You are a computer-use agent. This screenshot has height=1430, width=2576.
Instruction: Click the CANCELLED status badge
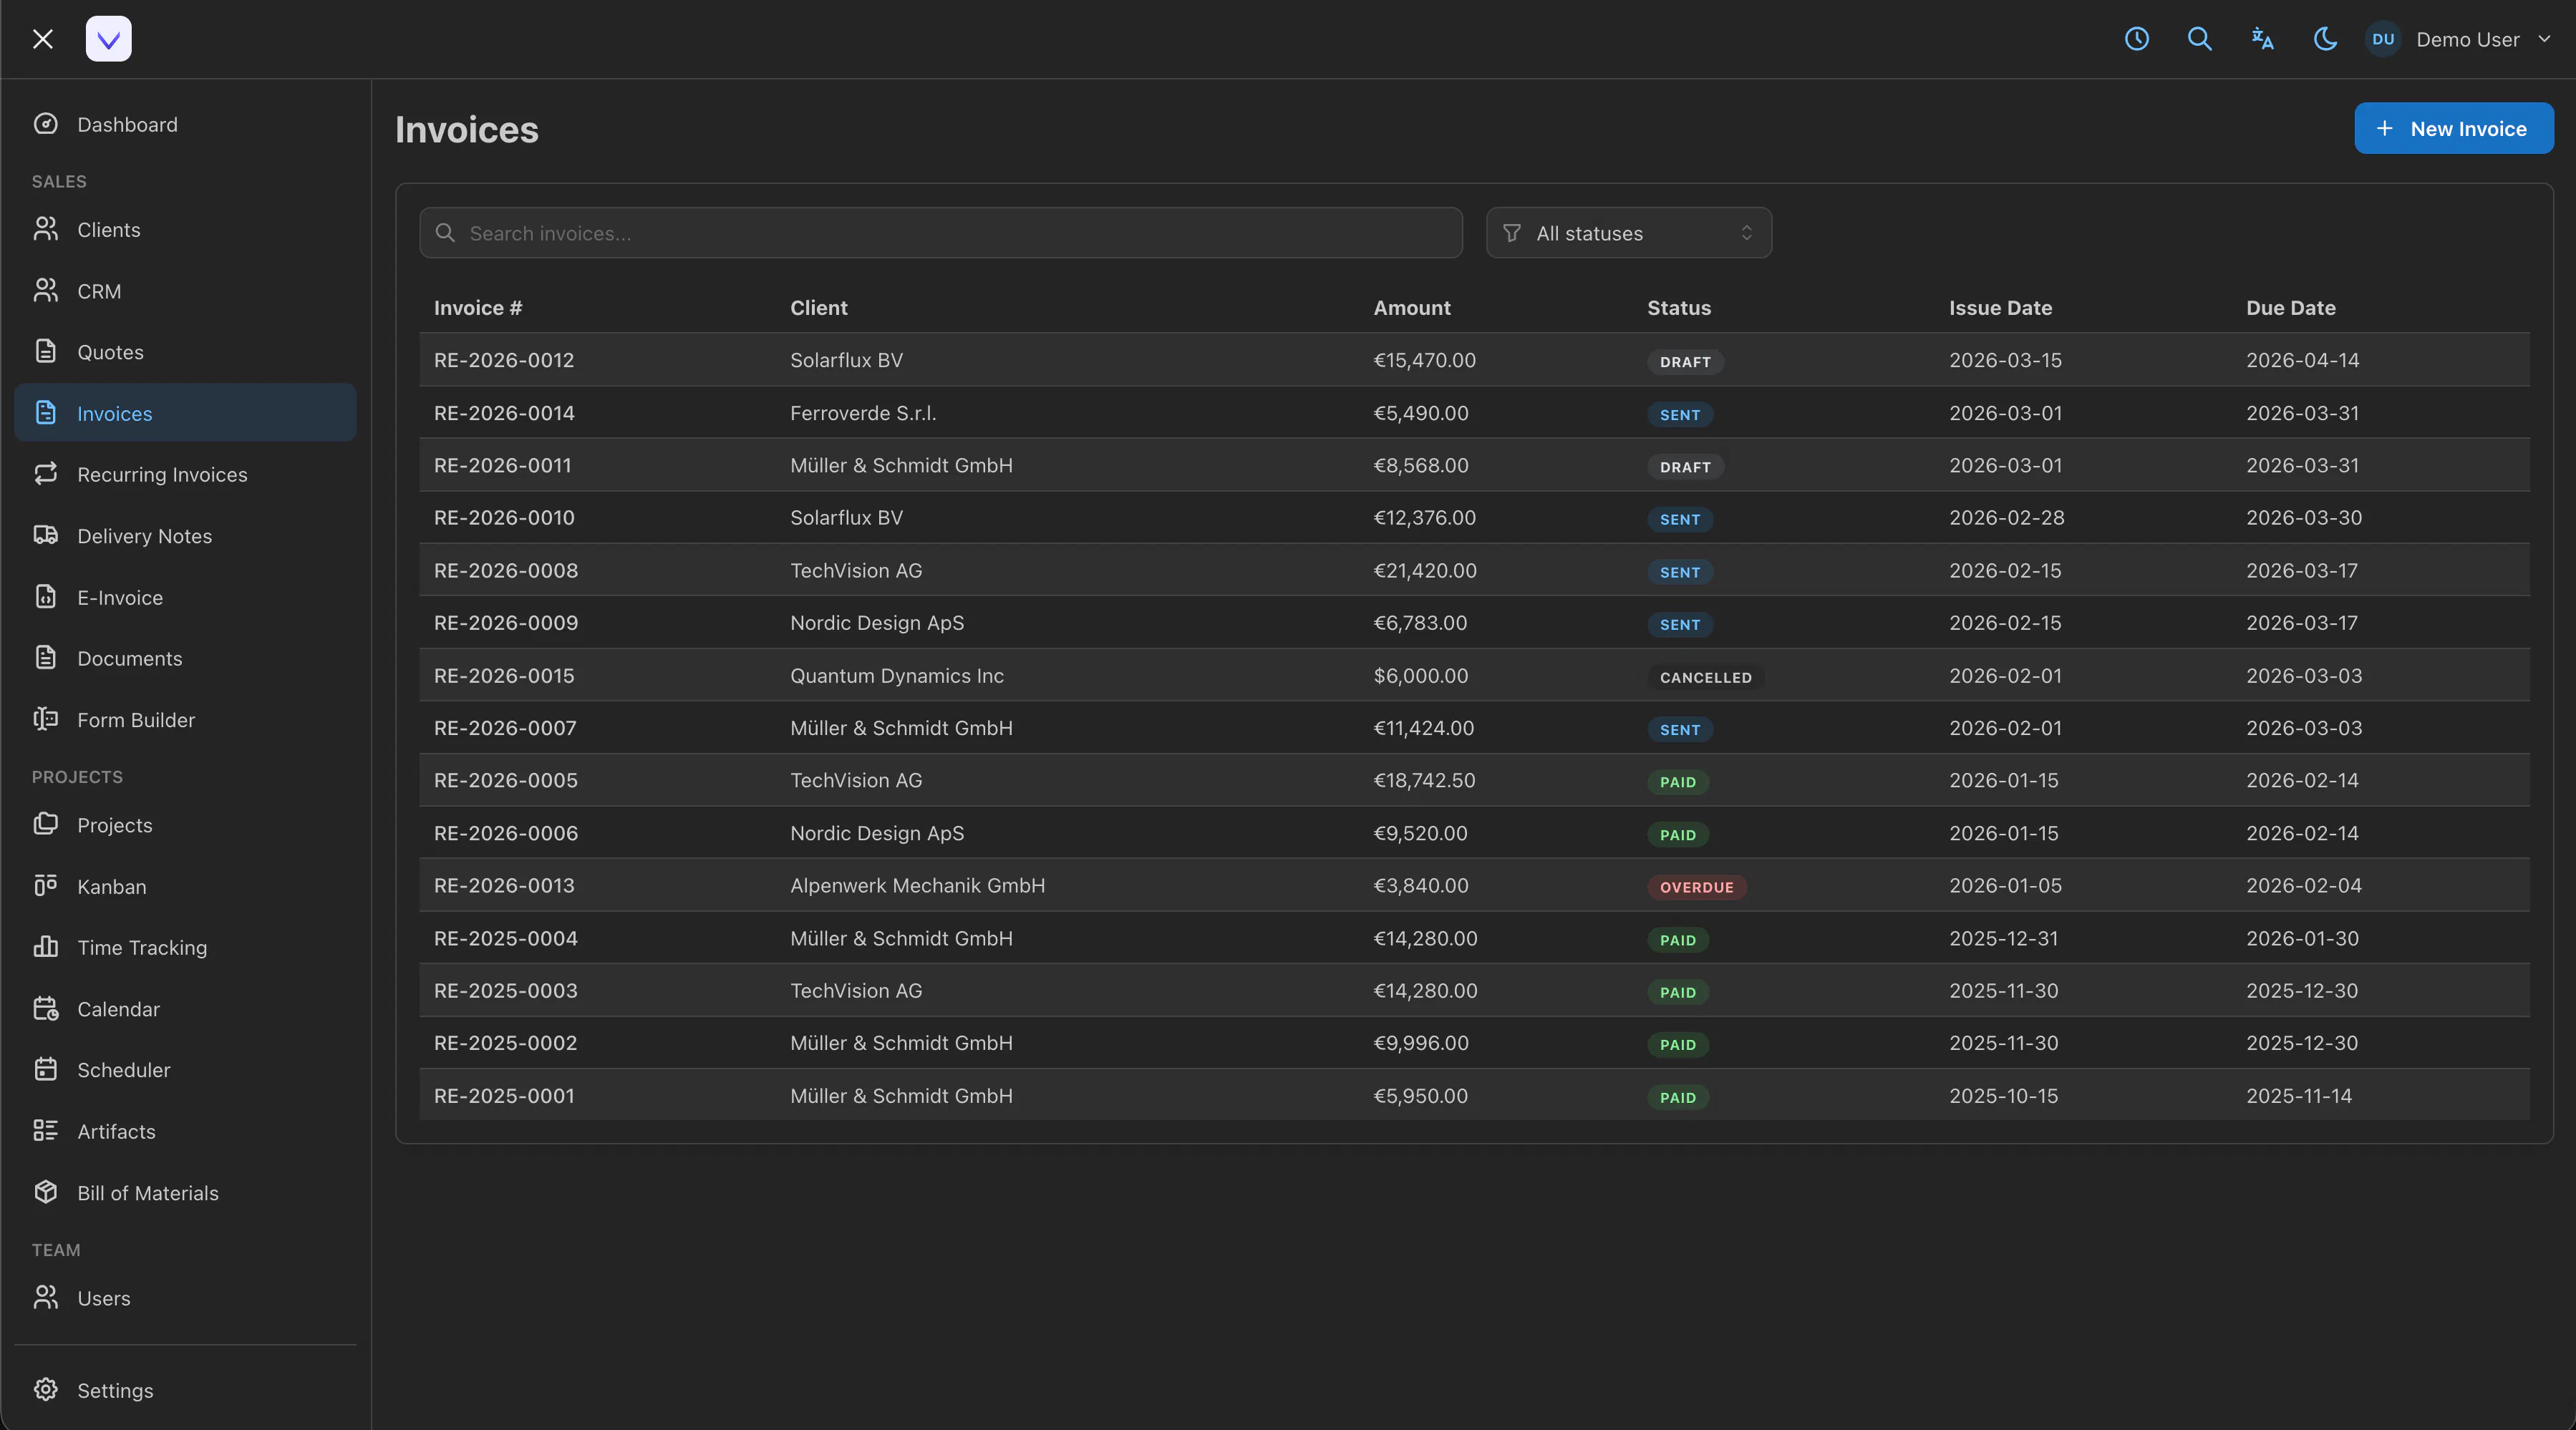(1706, 677)
